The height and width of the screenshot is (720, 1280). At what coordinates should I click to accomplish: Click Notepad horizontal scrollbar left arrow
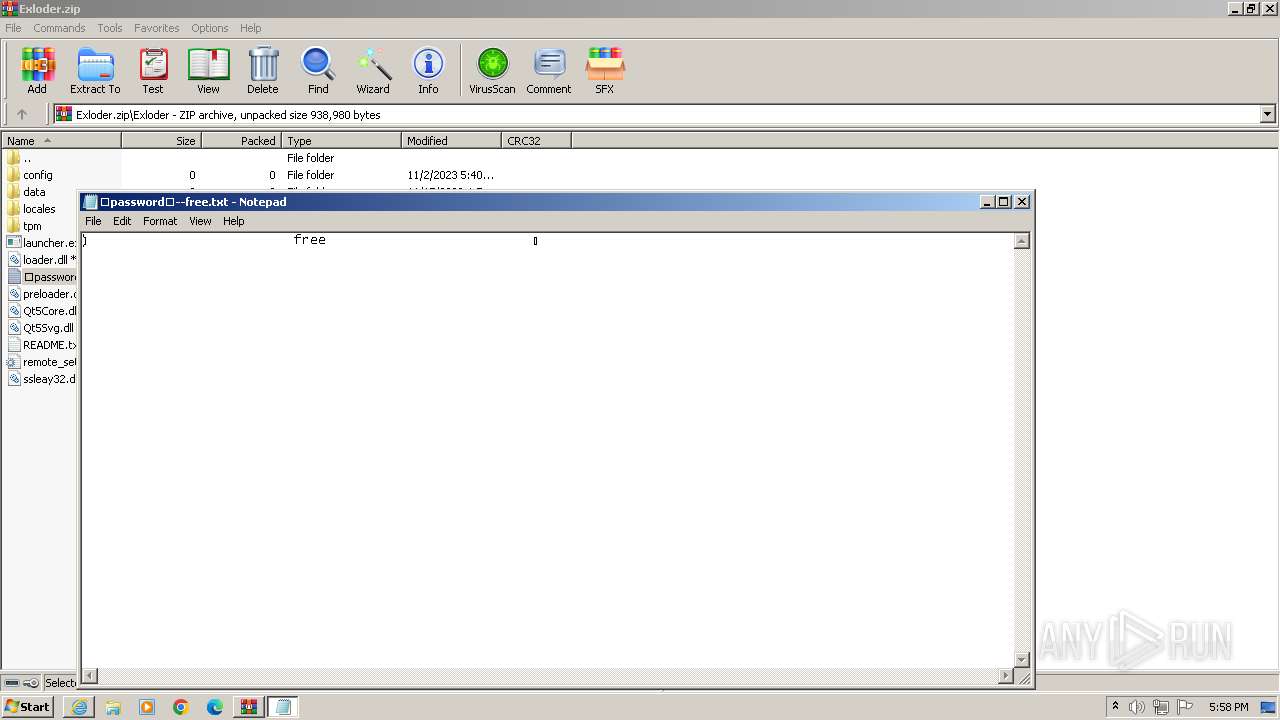click(x=90, y=676)
